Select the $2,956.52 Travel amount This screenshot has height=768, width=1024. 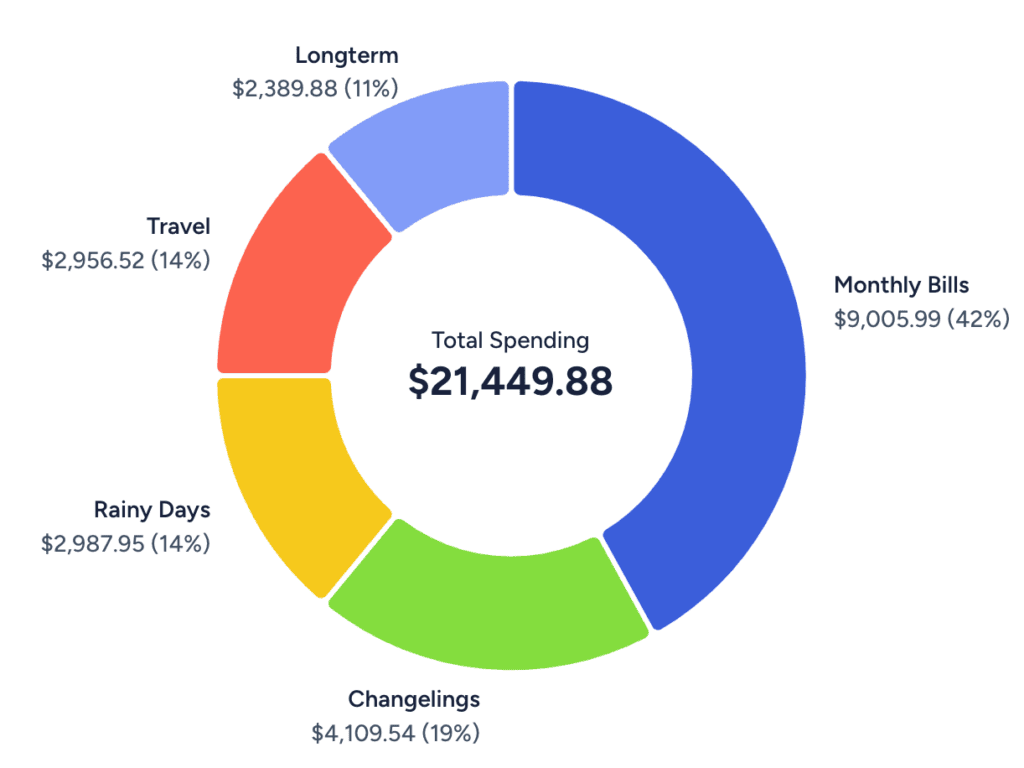(x=92, y=260)
